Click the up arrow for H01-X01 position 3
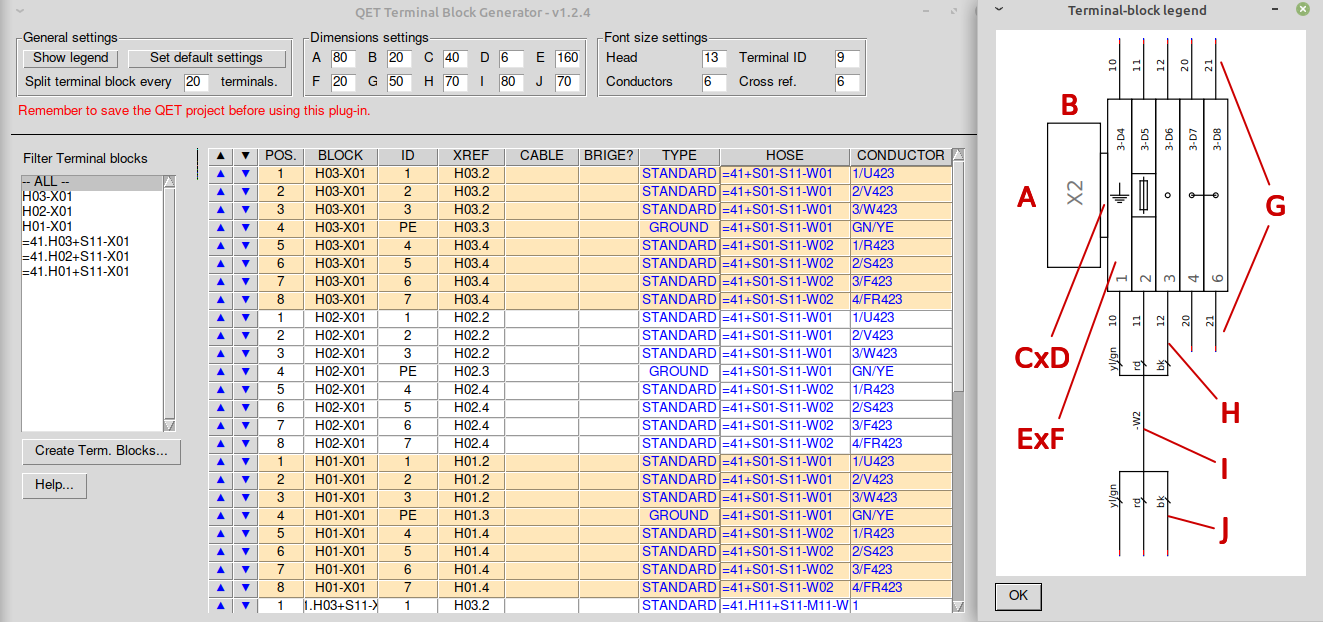 [221, 498]
